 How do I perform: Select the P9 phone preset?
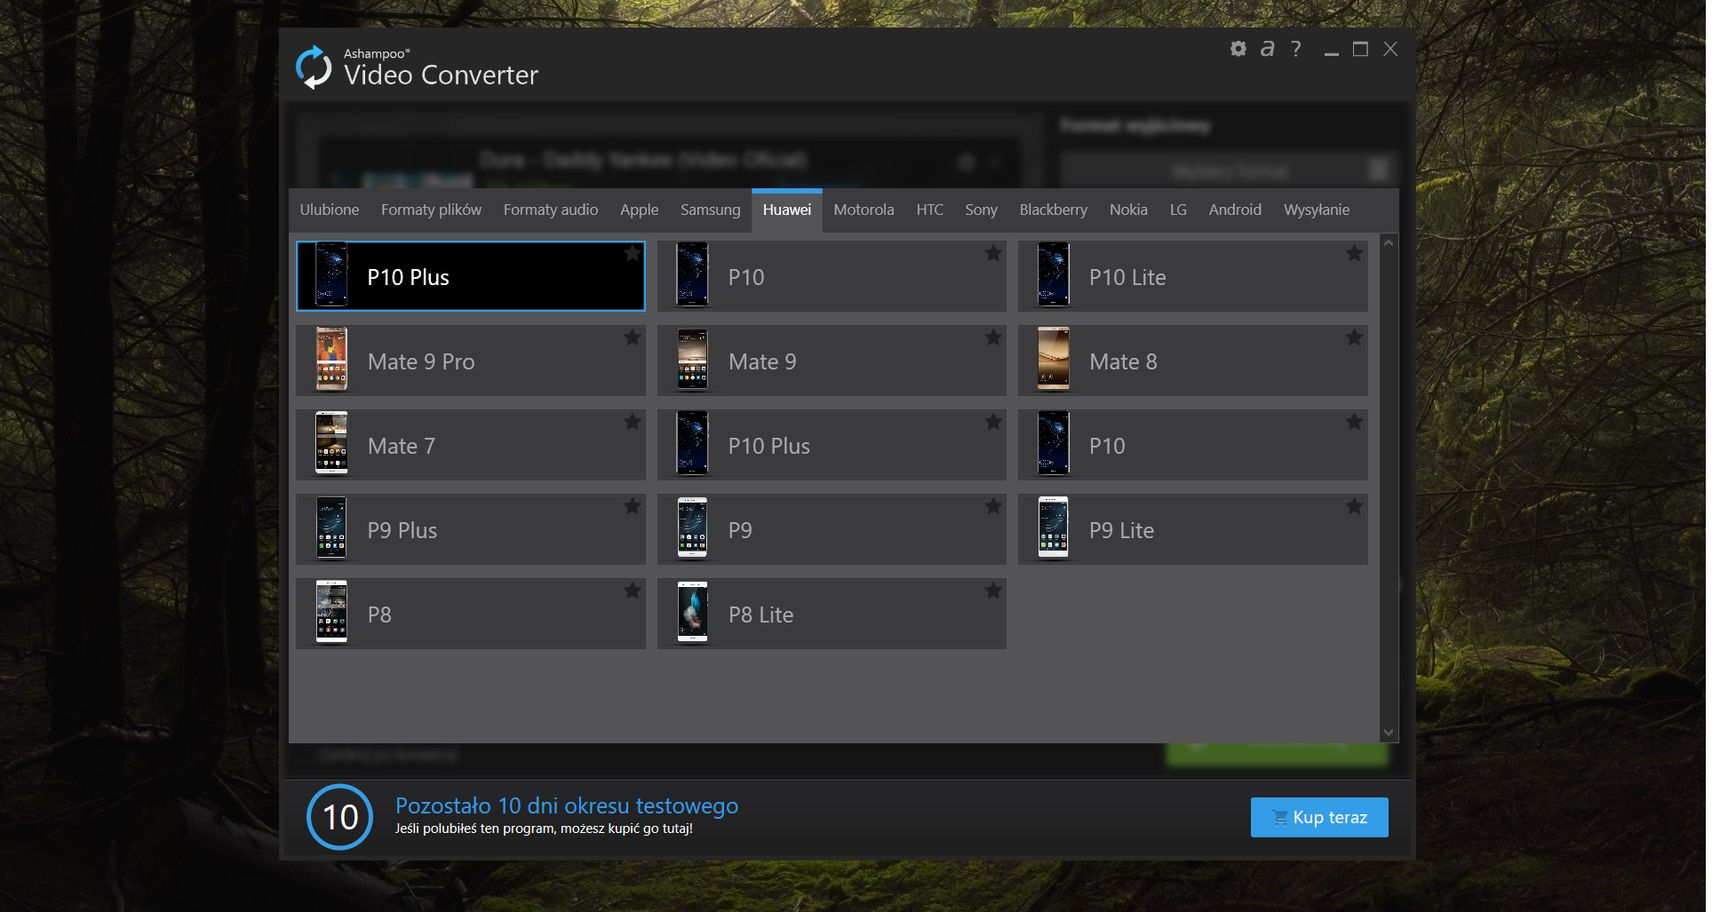pyautogui.click(x=832, y=529)
